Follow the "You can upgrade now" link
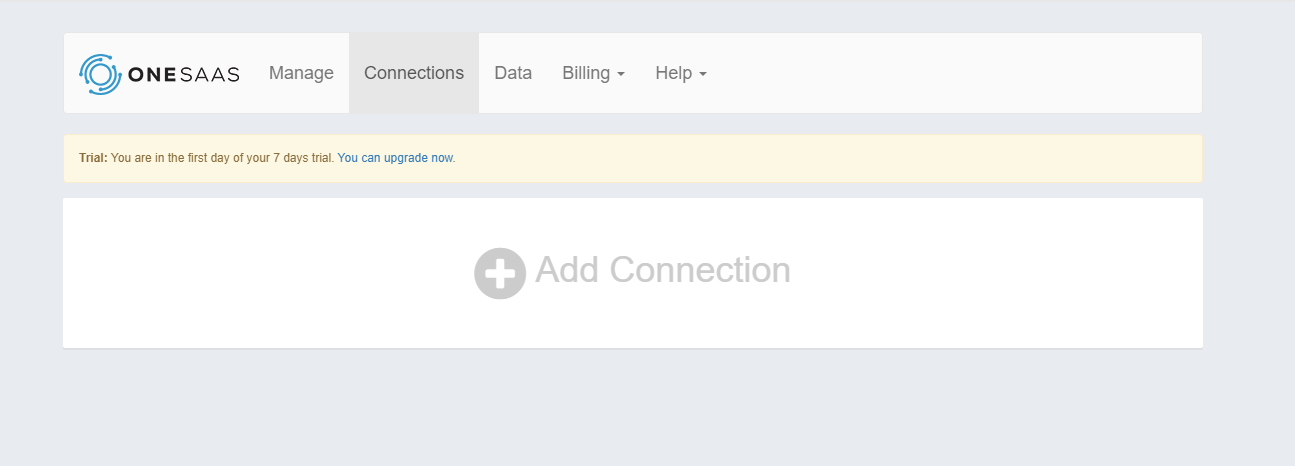This screenshot has width=1295, height=466. [395, 158]
